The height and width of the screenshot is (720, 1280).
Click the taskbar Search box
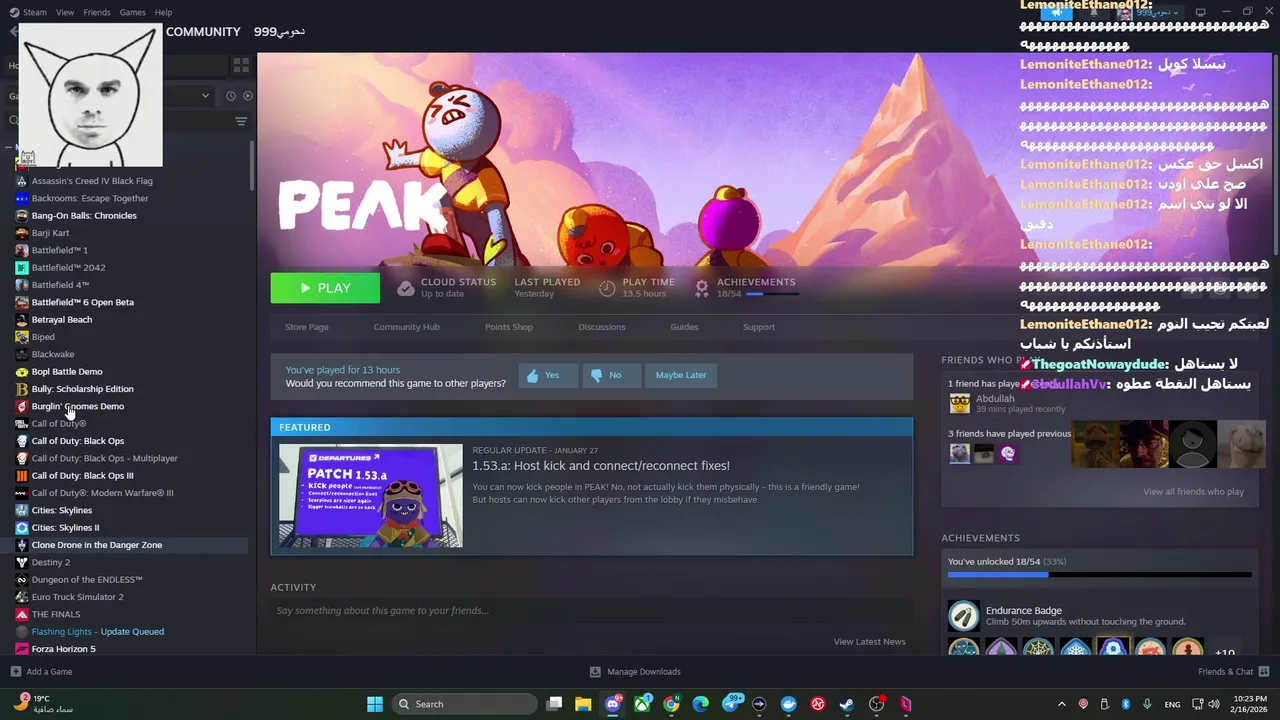coord(465,704)
